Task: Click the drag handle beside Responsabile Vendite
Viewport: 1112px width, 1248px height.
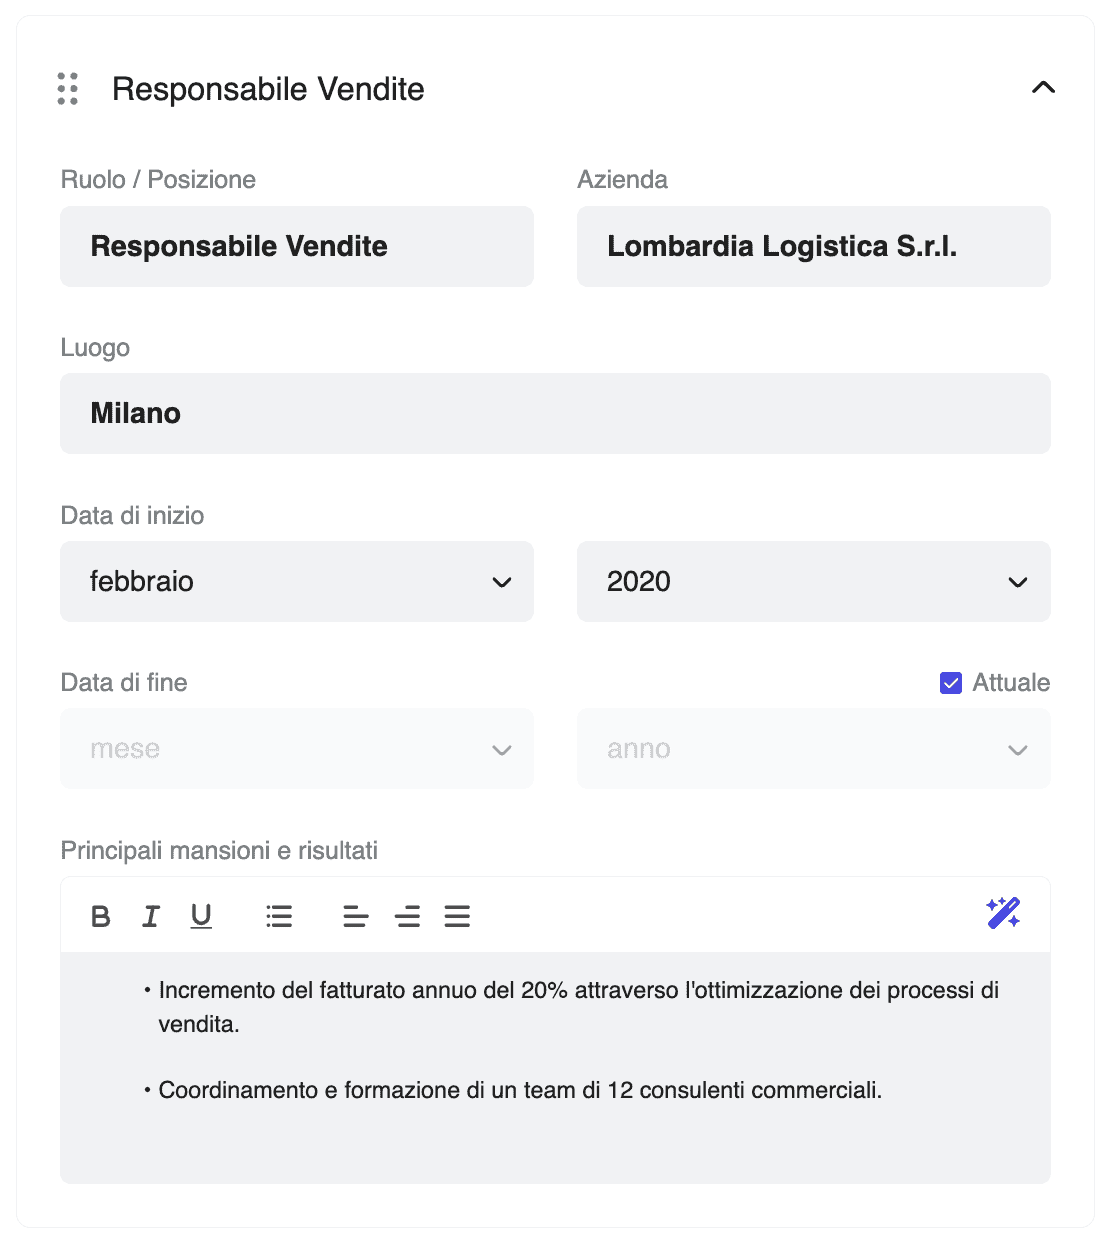Action: coord(68,89)
